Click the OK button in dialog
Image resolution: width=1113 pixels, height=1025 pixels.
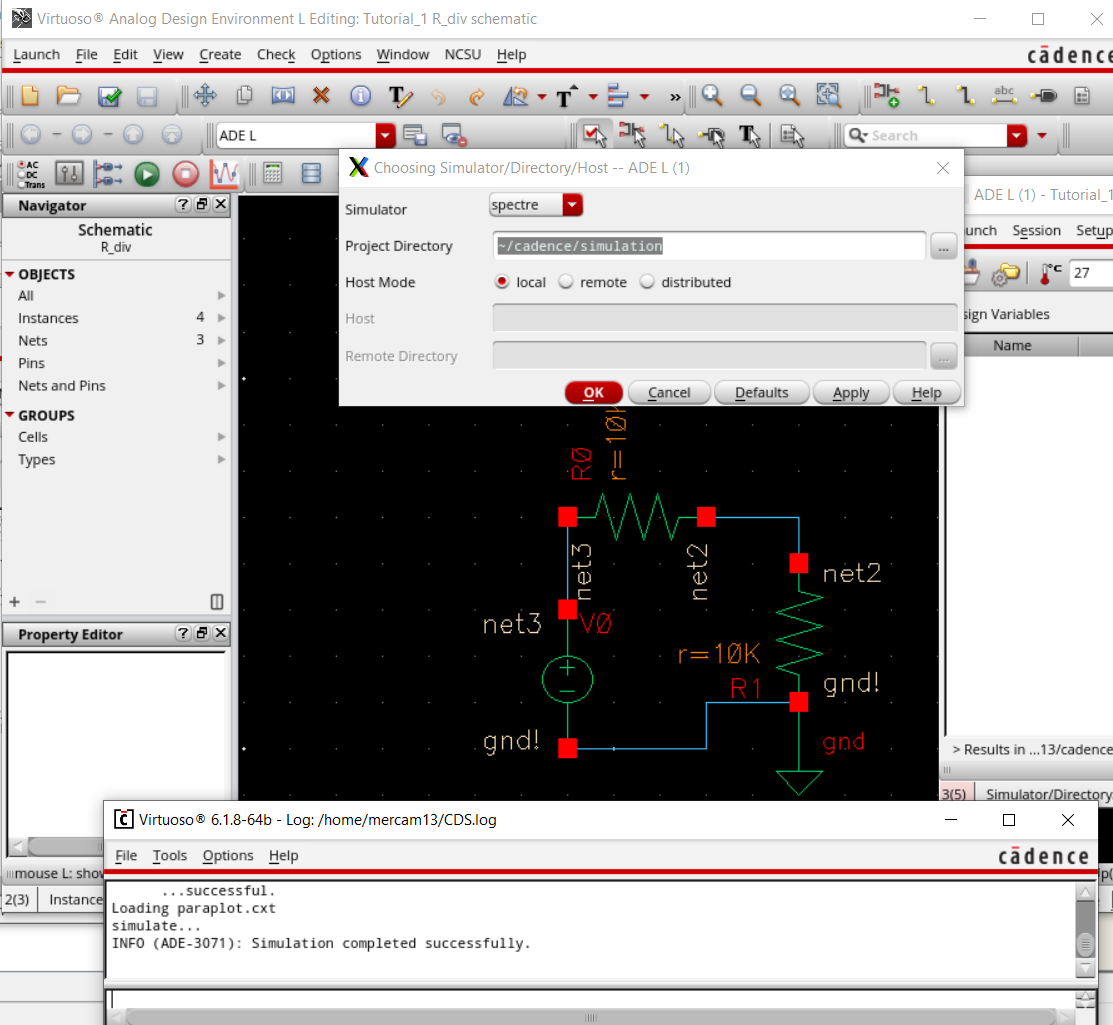pyautogui.click(x=593, y=392)
